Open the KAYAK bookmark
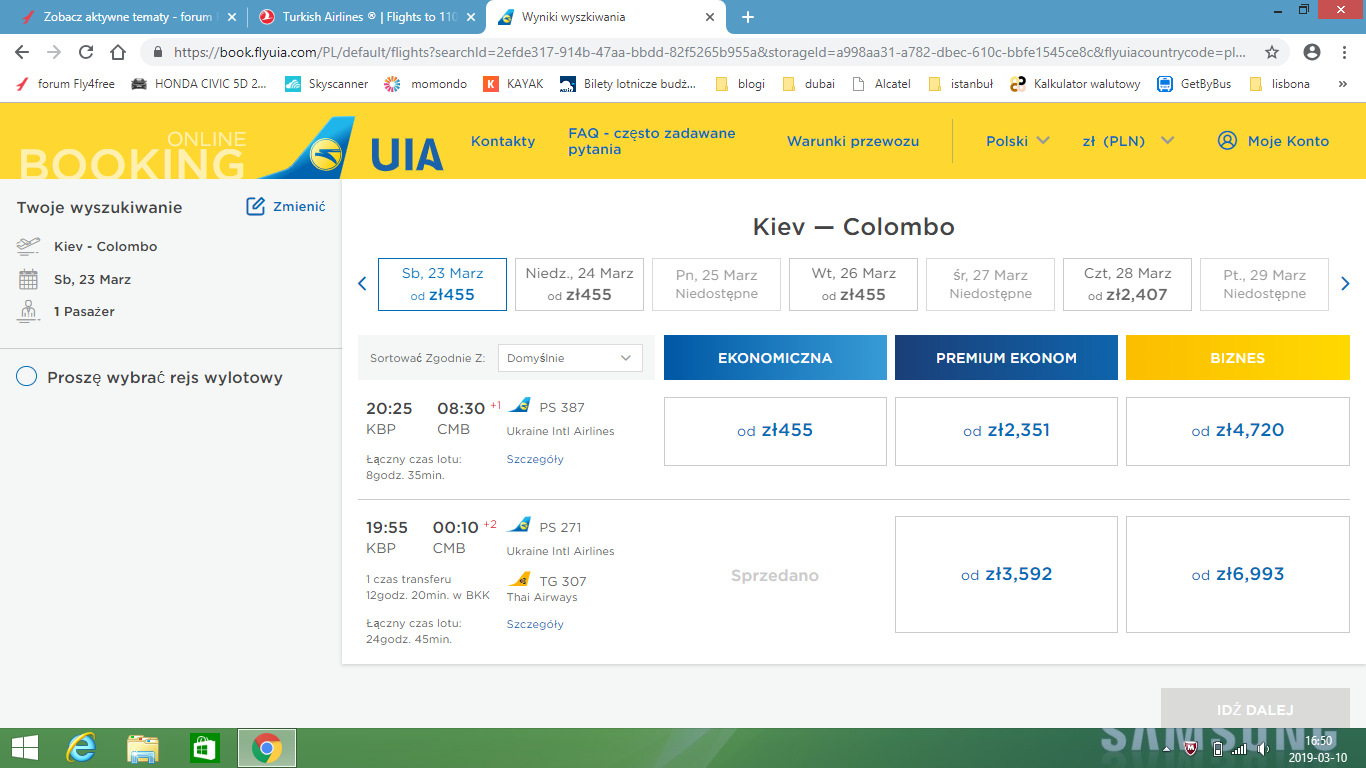1366x768 pixels. click(x=513, y=84)
